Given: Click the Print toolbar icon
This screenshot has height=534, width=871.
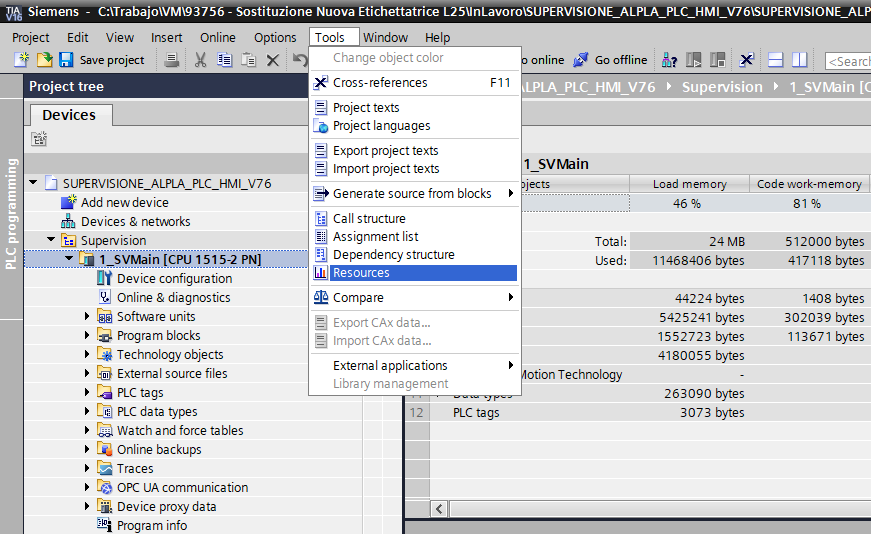Looking at the screenshot, I should pyautogui.click(x=172, y=59).
